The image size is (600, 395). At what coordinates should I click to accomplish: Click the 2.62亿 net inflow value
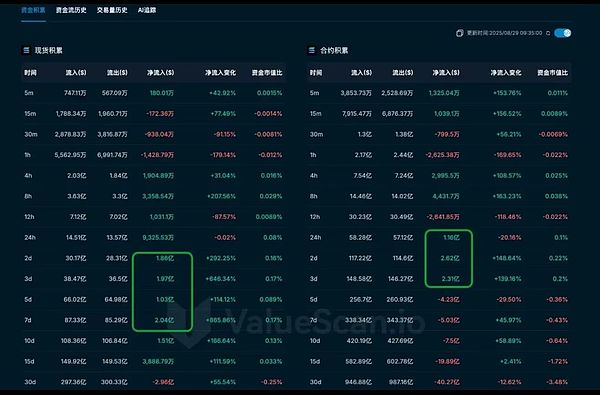(x=450, y=258)
